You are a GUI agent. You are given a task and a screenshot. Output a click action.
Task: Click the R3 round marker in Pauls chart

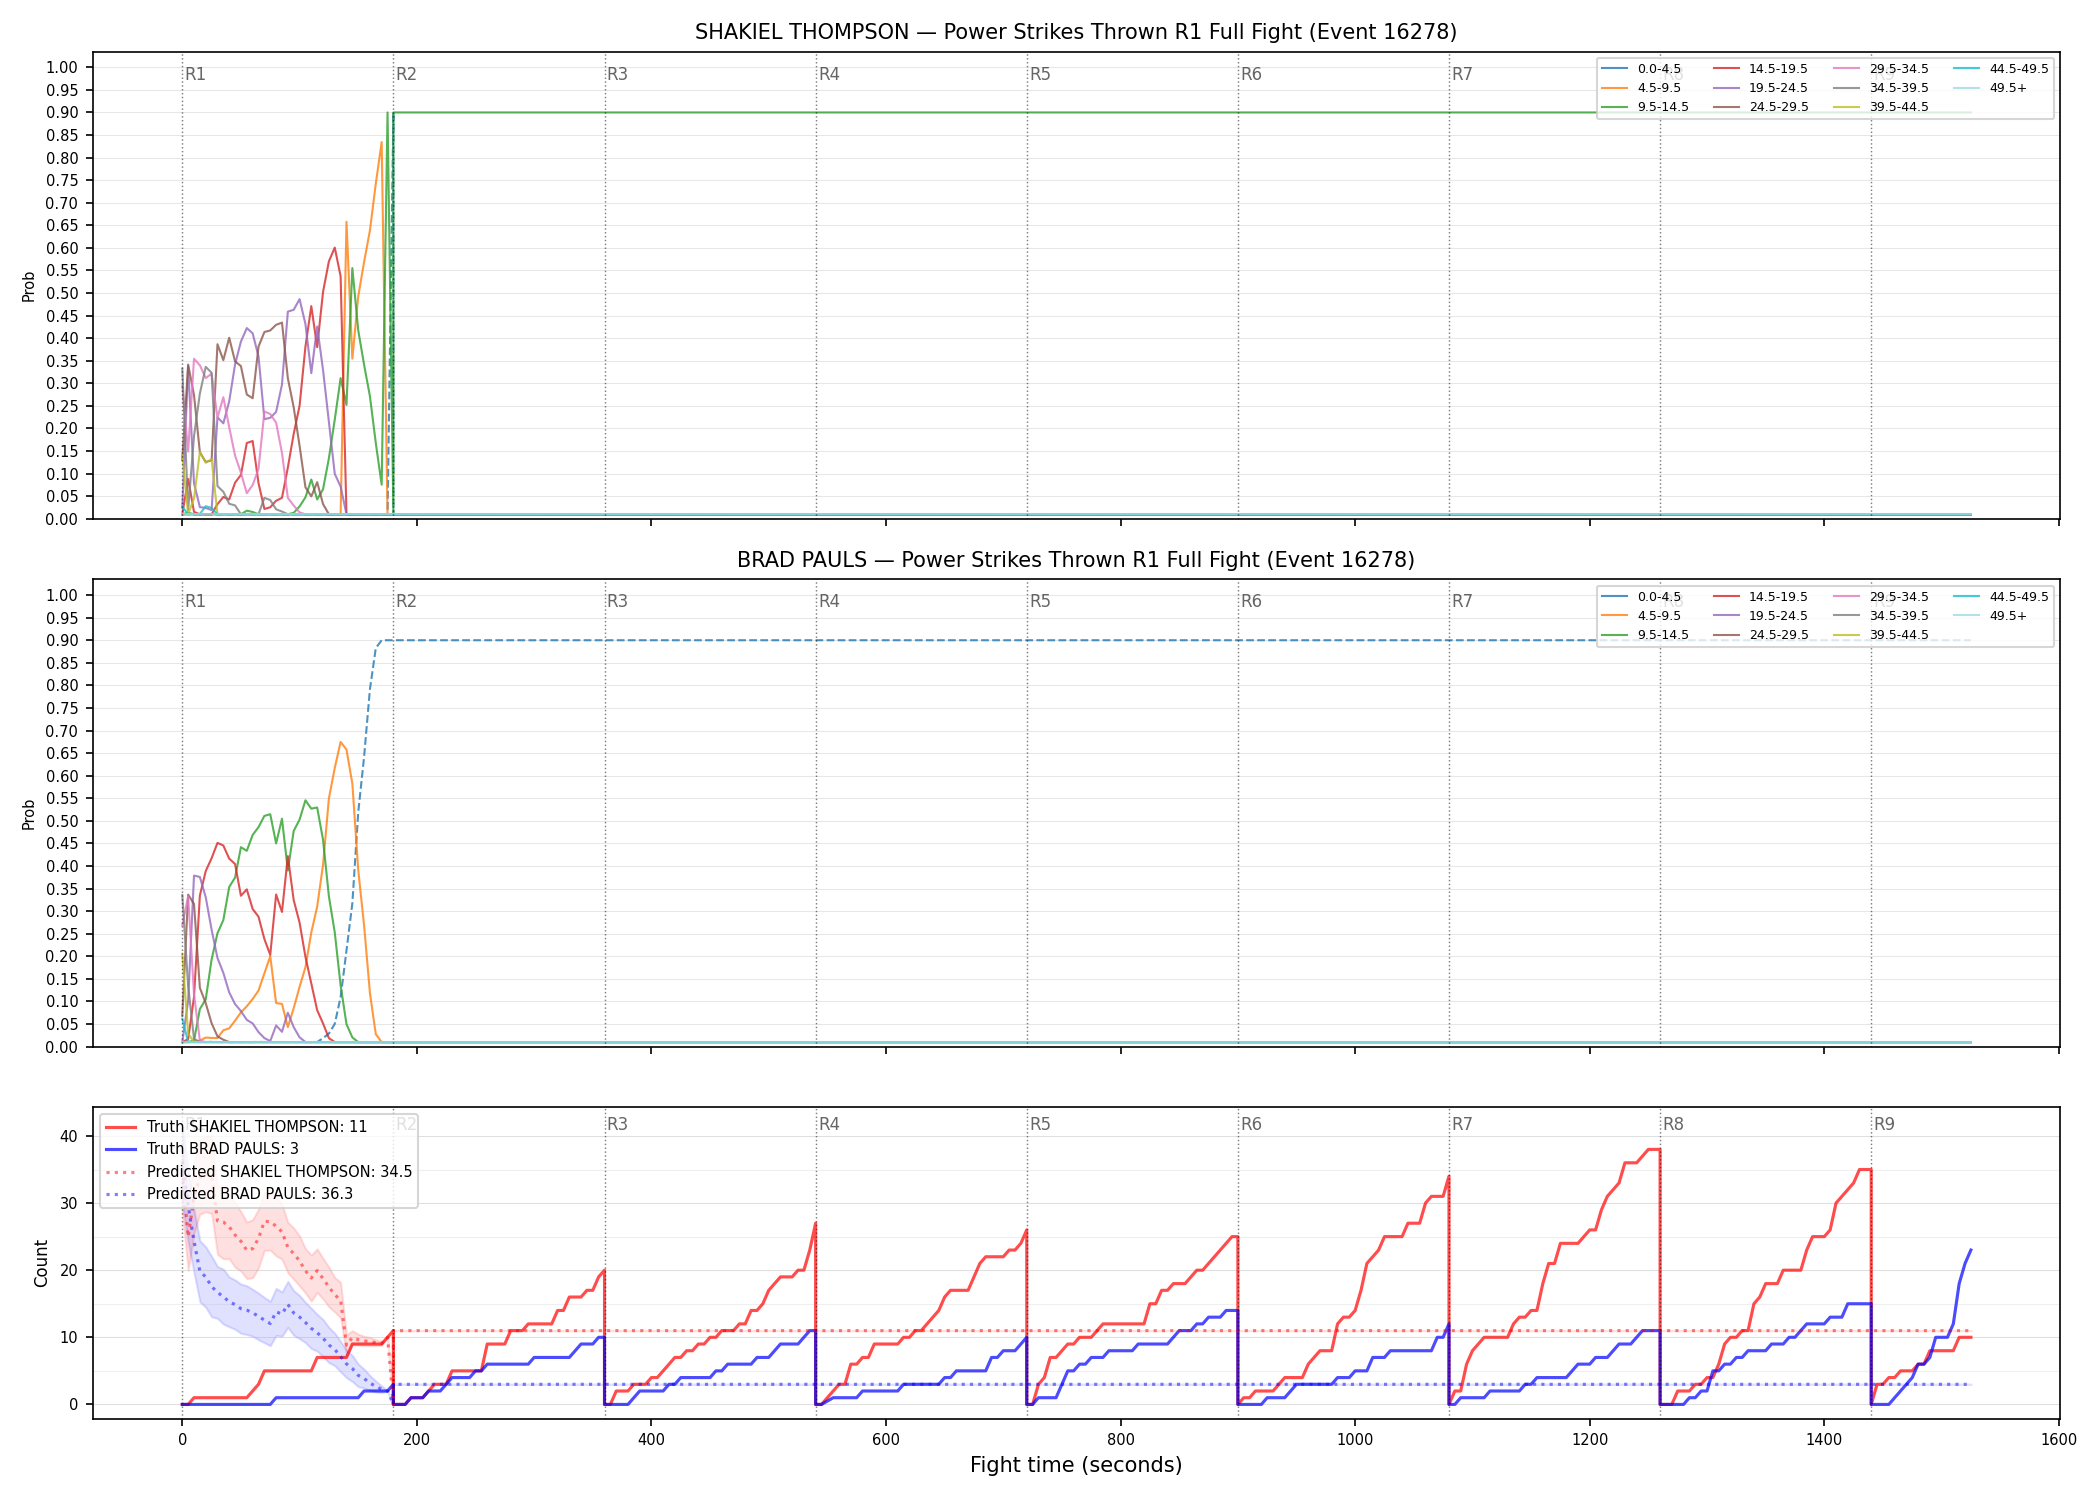pos(617,601)
